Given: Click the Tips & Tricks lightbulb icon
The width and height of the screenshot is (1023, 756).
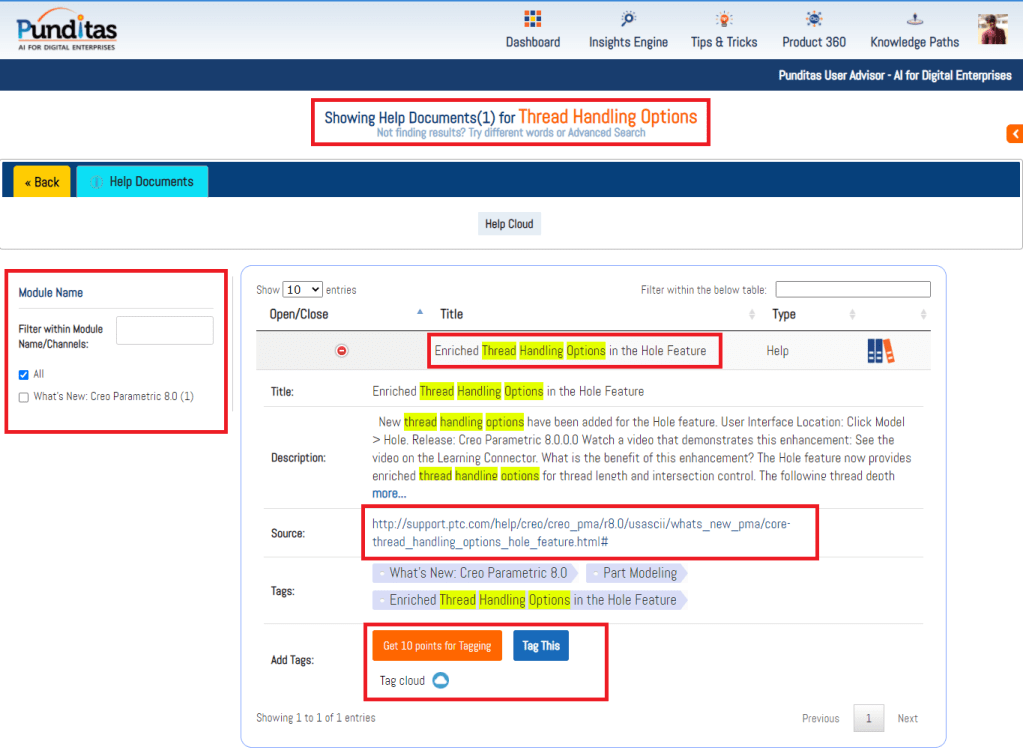Looking at the screenshot, I should 723,19.
